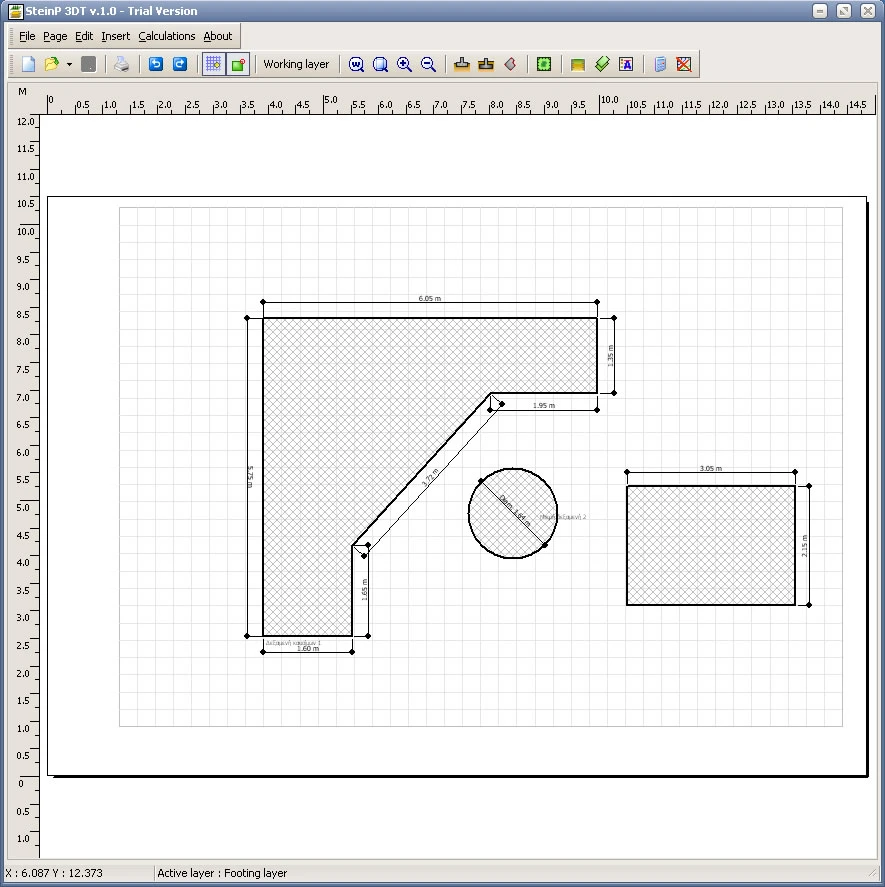This screenshot has height=887, width=885.
Task: Click the yellow-green layer fill icon
Action: point(578,64)
